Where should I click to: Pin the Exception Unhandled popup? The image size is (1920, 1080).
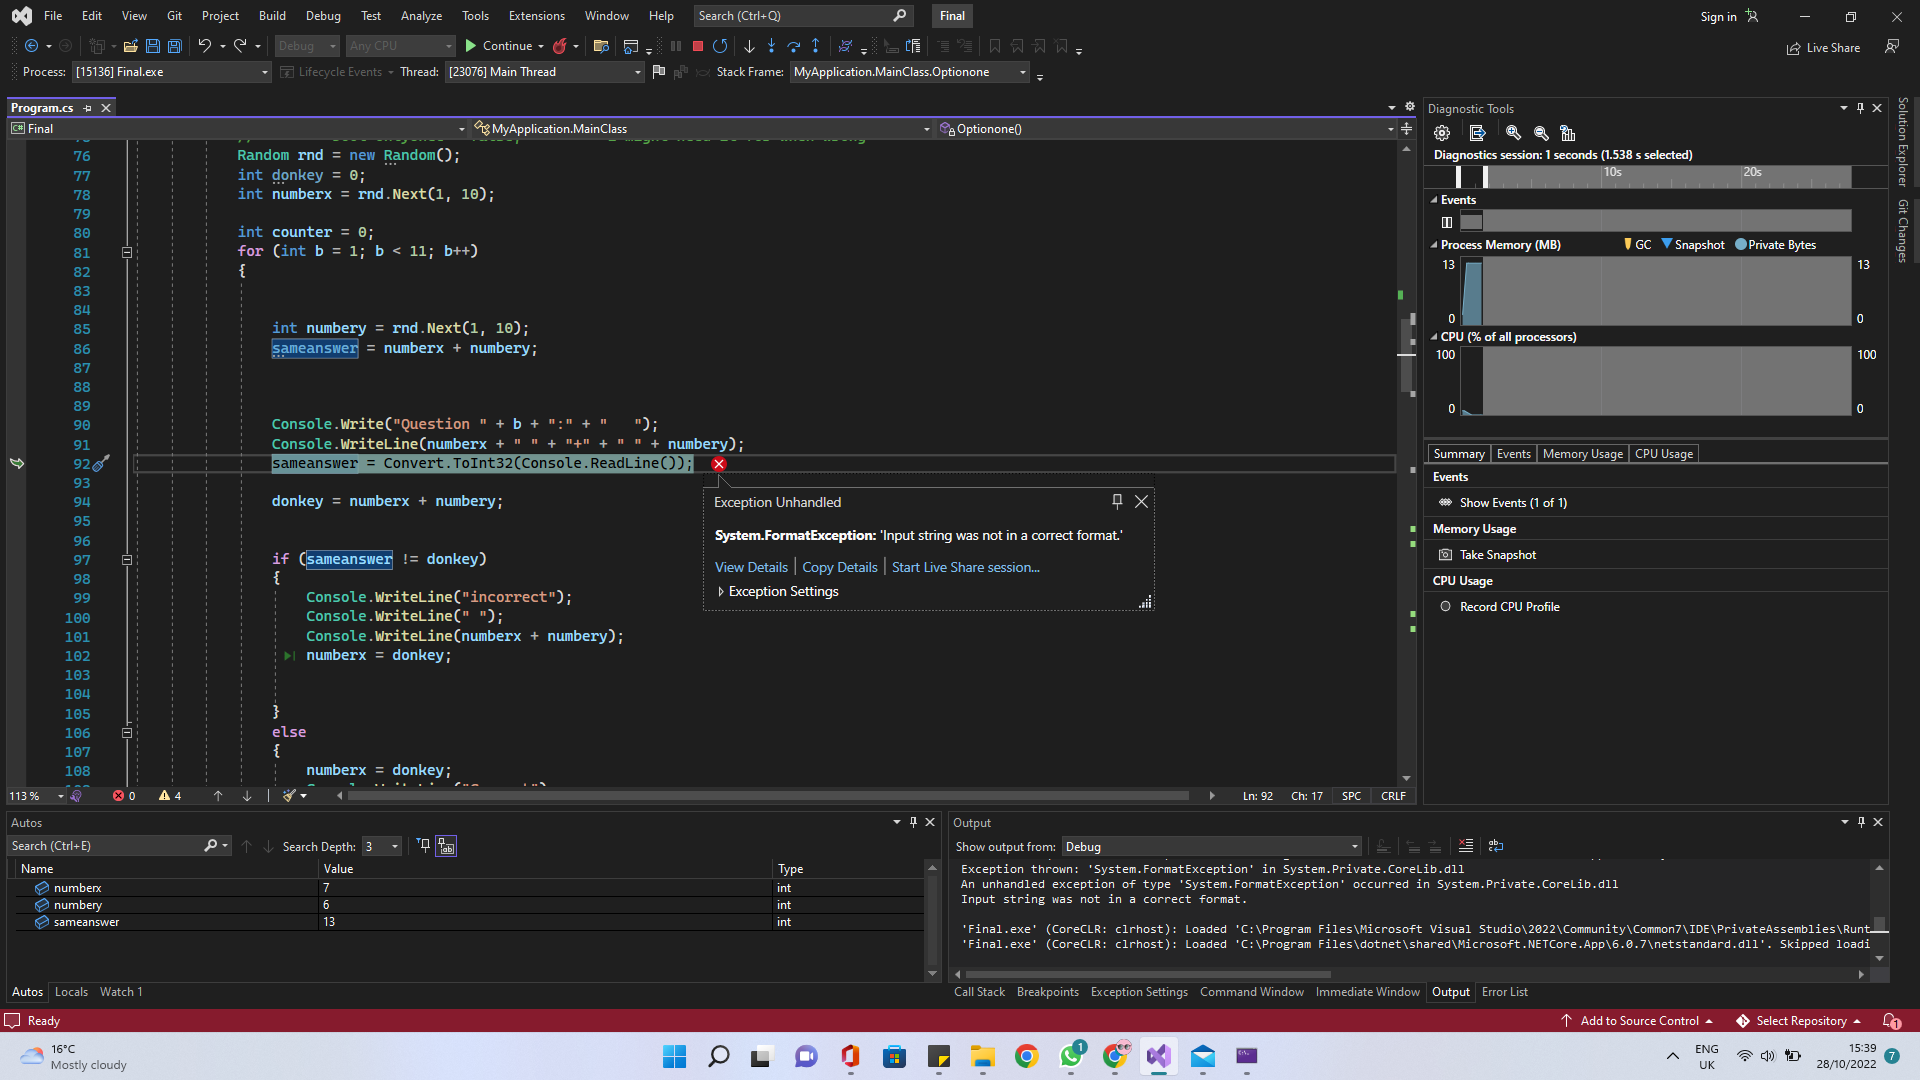click(1117, 501)
